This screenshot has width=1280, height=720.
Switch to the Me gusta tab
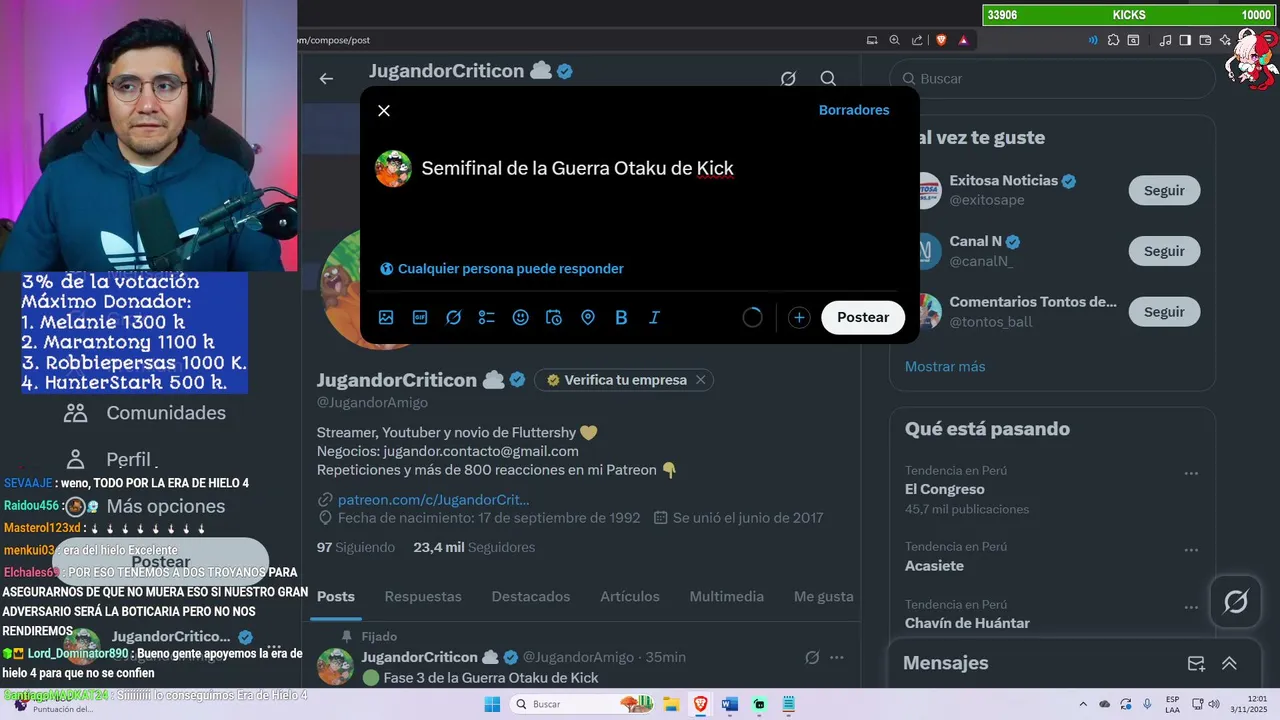tap(824, 596)
